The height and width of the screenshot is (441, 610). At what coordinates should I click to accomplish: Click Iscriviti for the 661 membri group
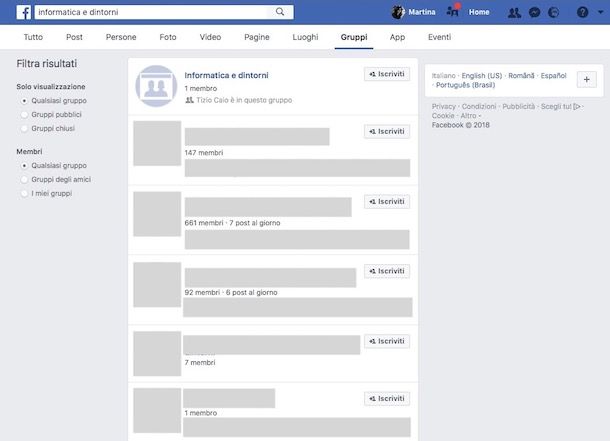pyautogui.click(x=387, y=201)
